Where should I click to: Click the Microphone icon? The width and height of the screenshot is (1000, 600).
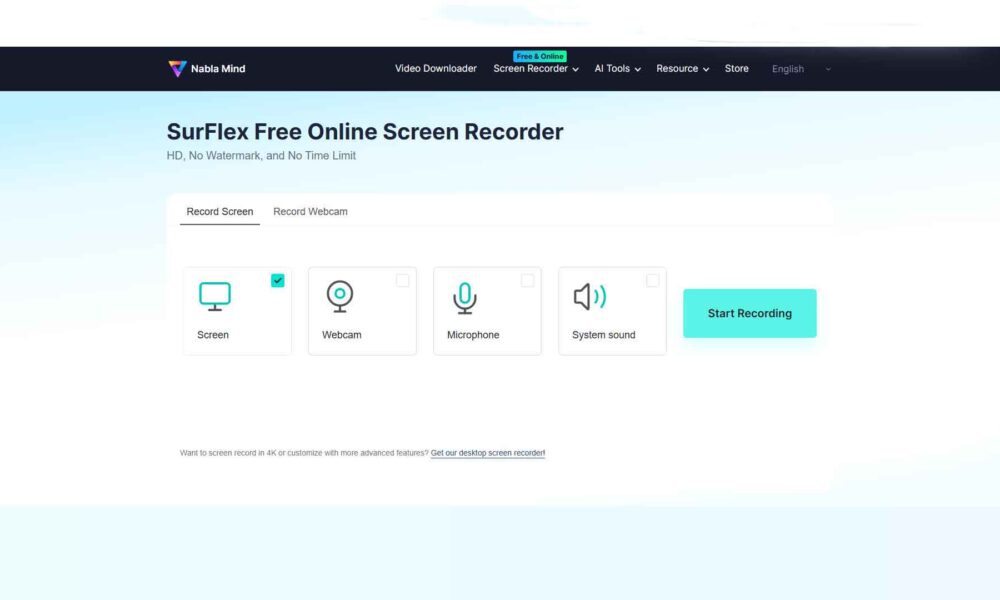pyautogui.click(x=465, y=298)
